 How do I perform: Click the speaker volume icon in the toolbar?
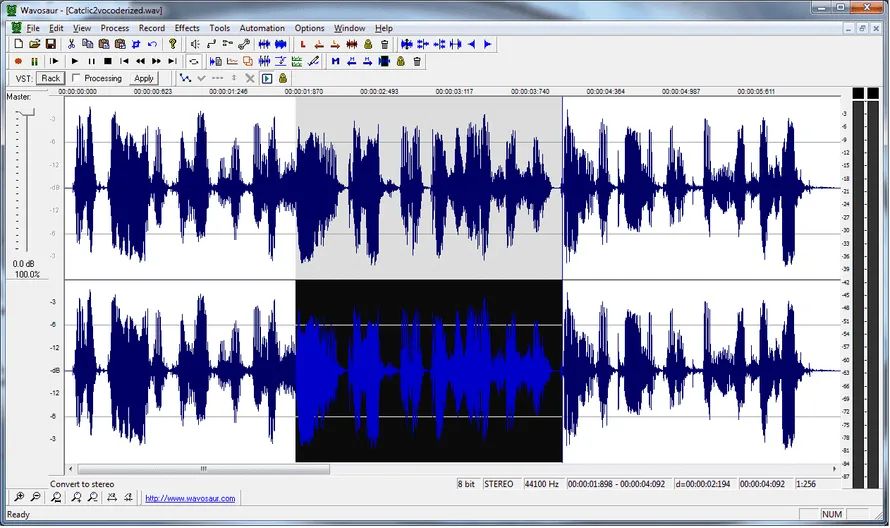[x=195, y=44]
